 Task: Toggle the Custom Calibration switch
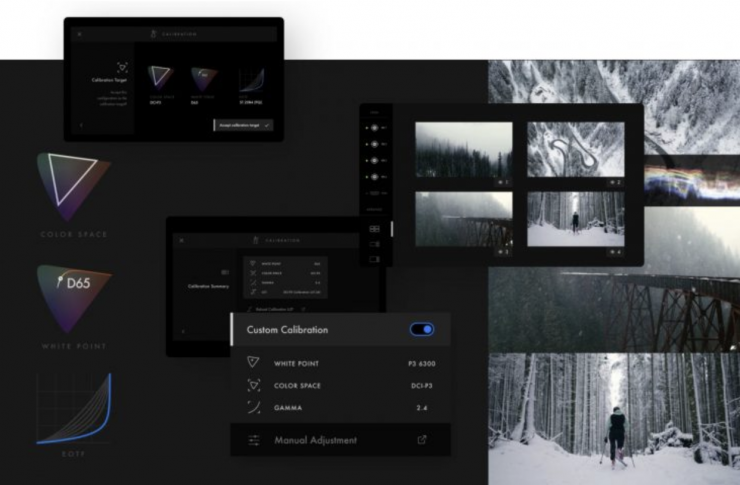point(422,329)
